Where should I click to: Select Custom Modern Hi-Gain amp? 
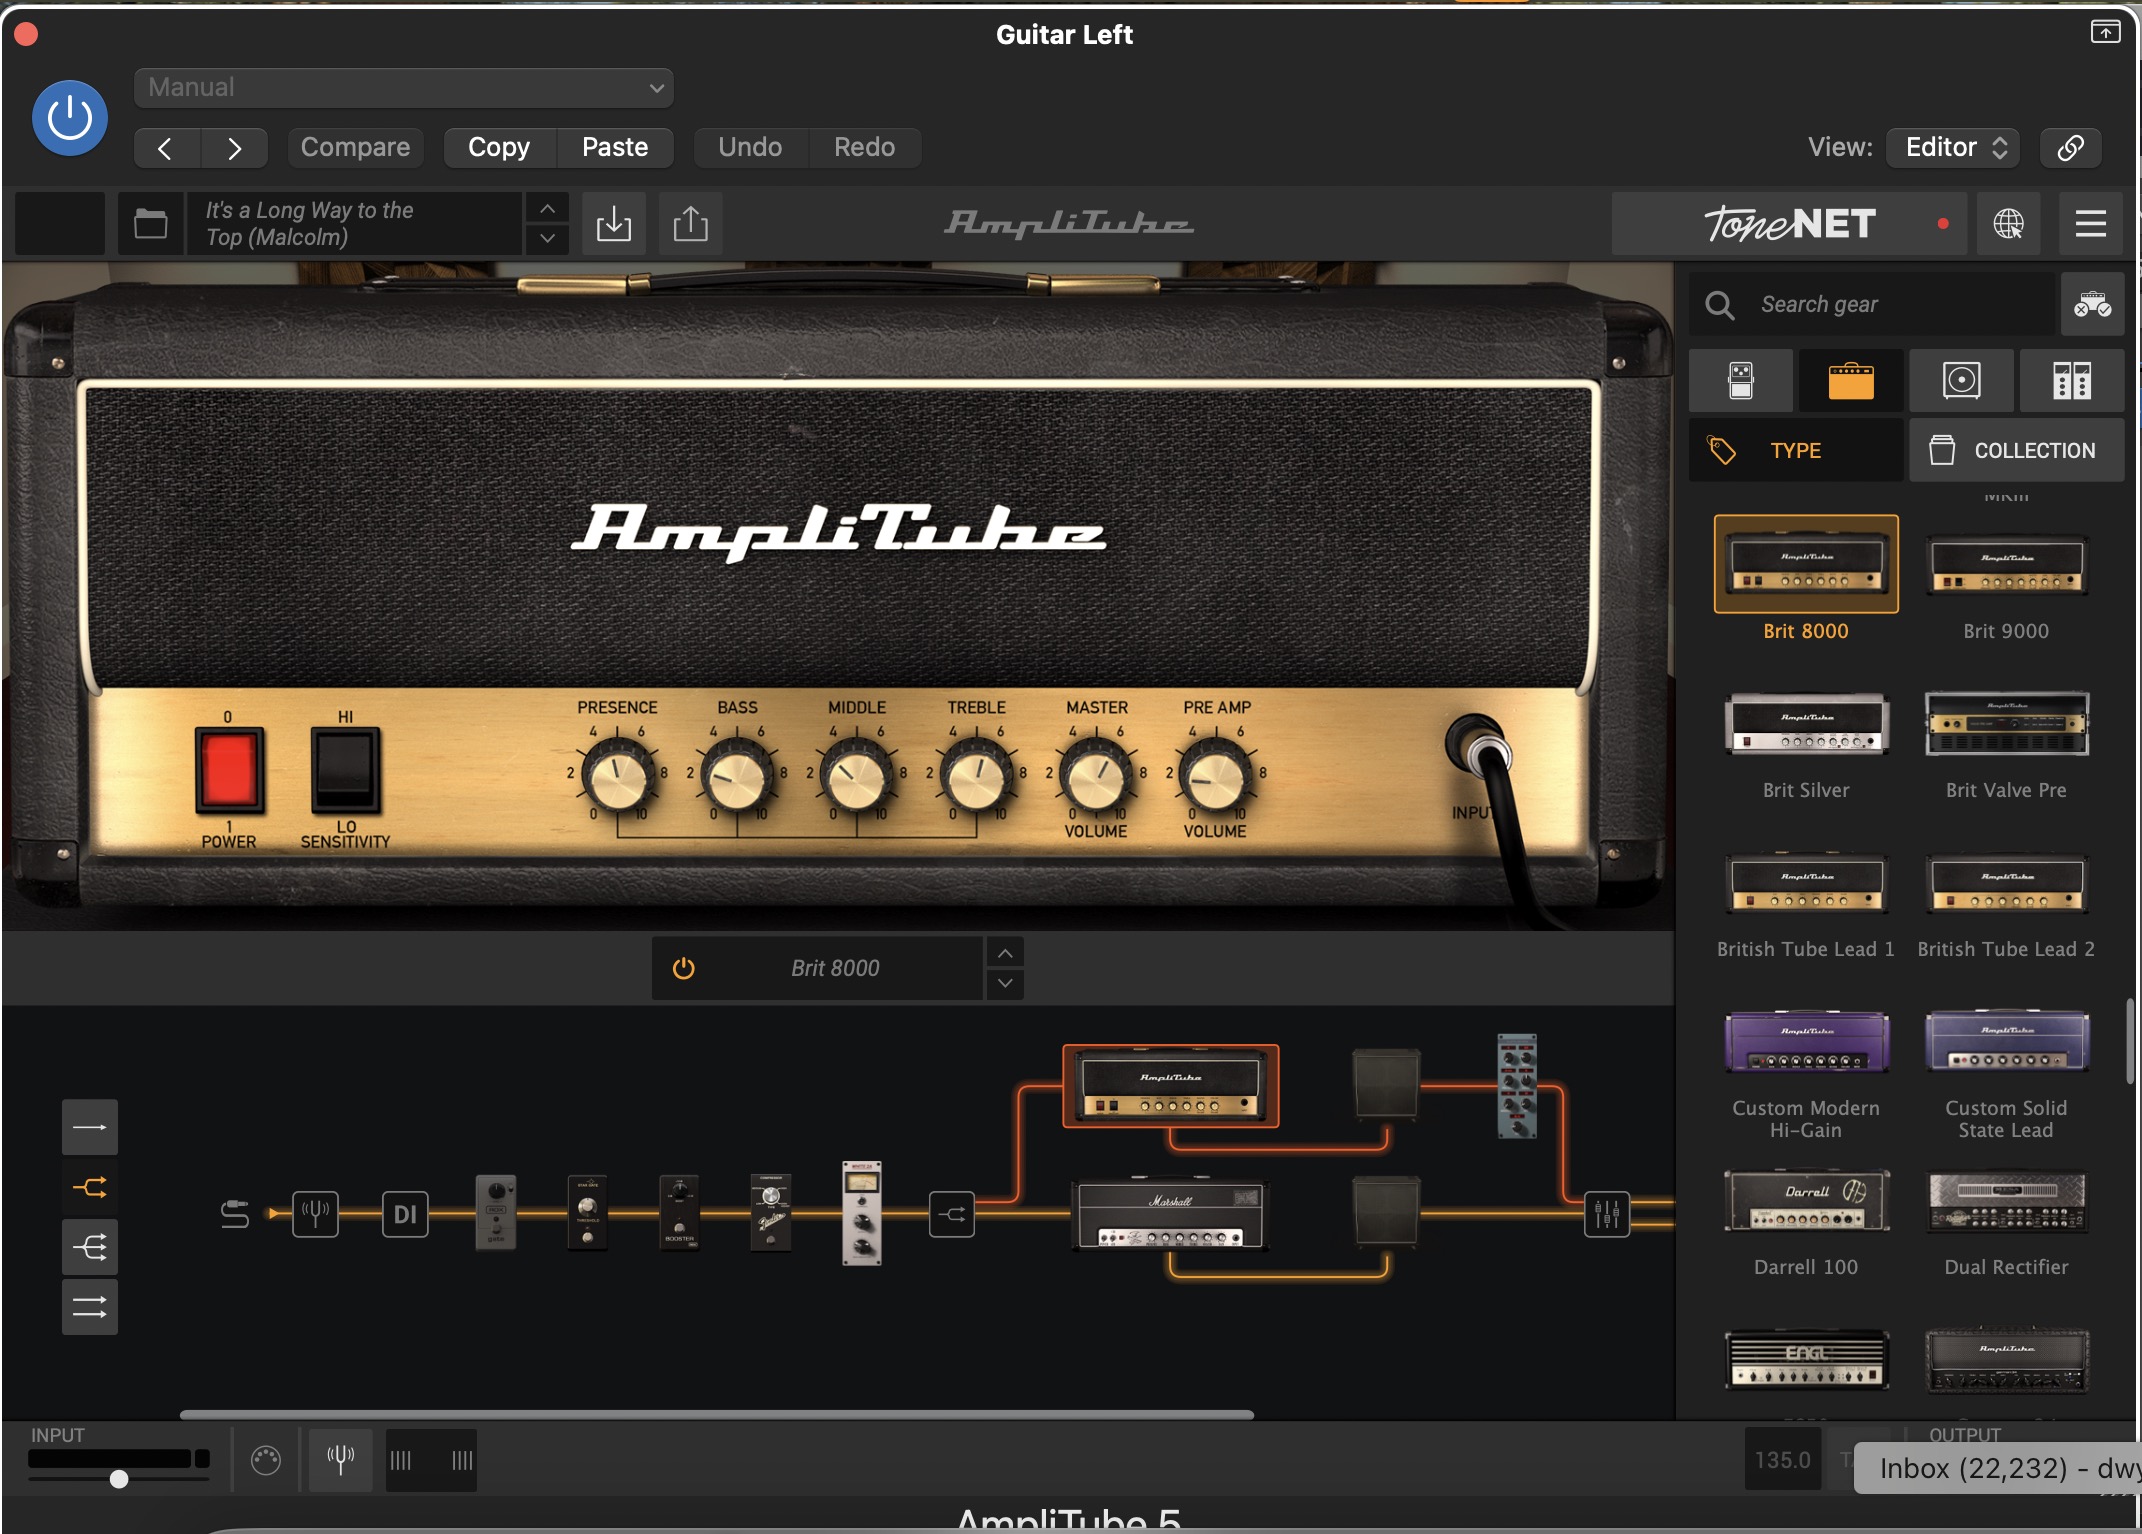tap(1806, 1041)
